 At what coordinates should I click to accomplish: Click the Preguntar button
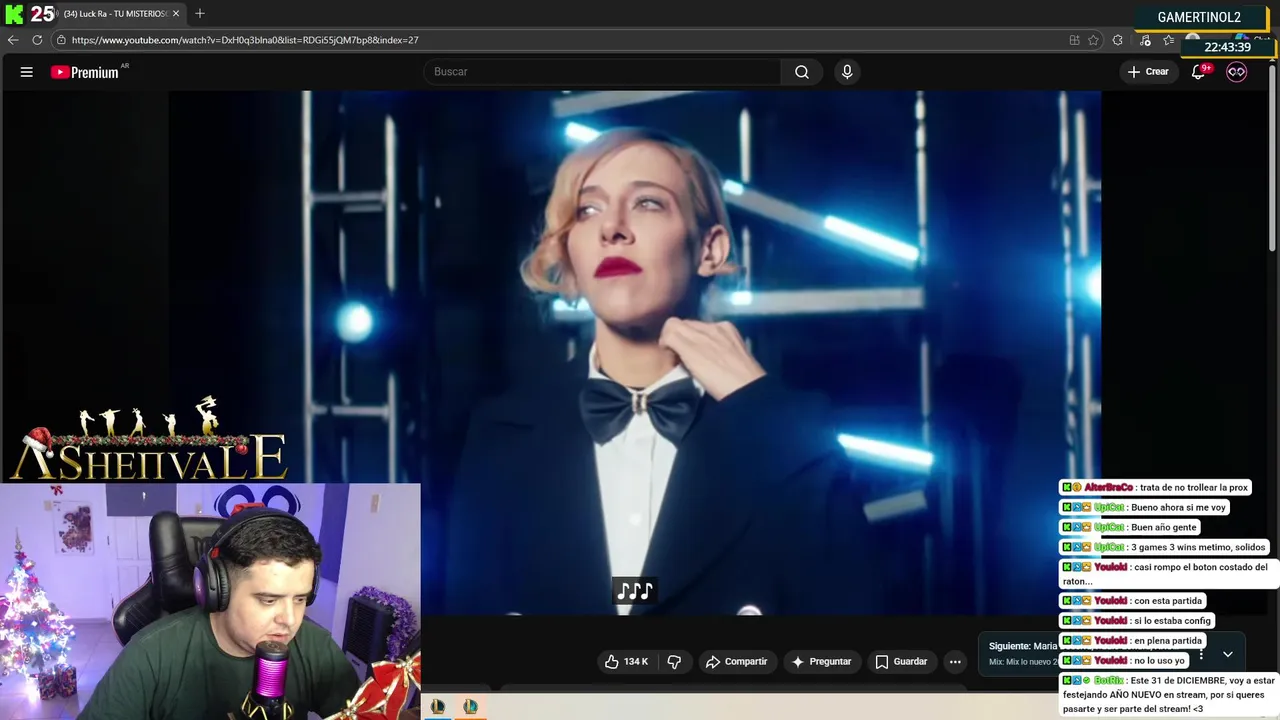[x=821, y=662]
